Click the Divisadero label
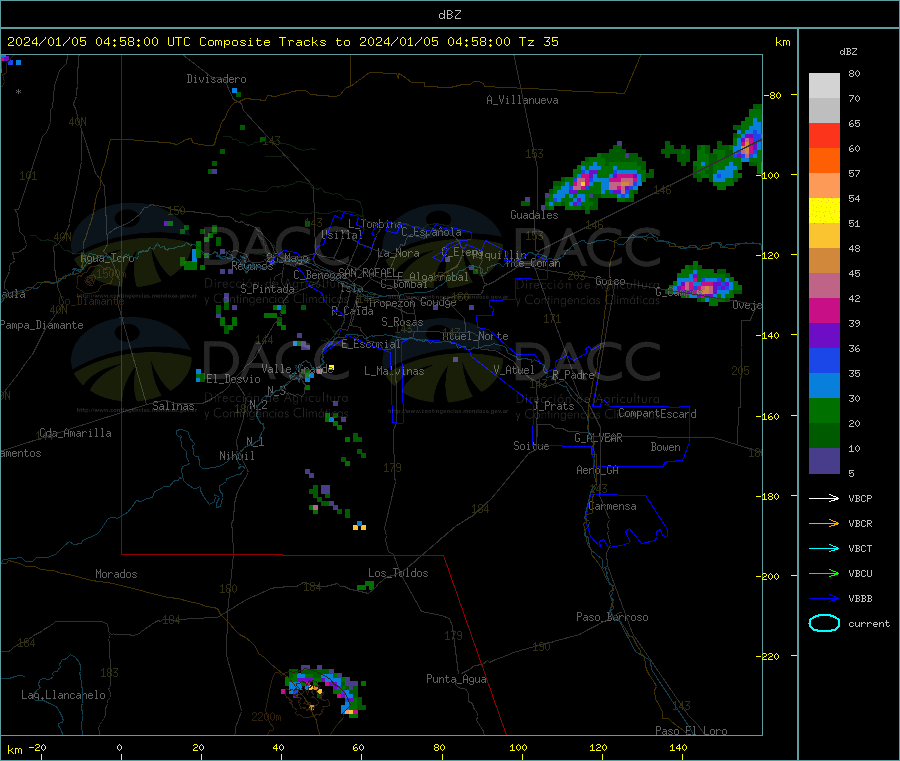Viewport: 900px width, 761px height. click(216, 79)
